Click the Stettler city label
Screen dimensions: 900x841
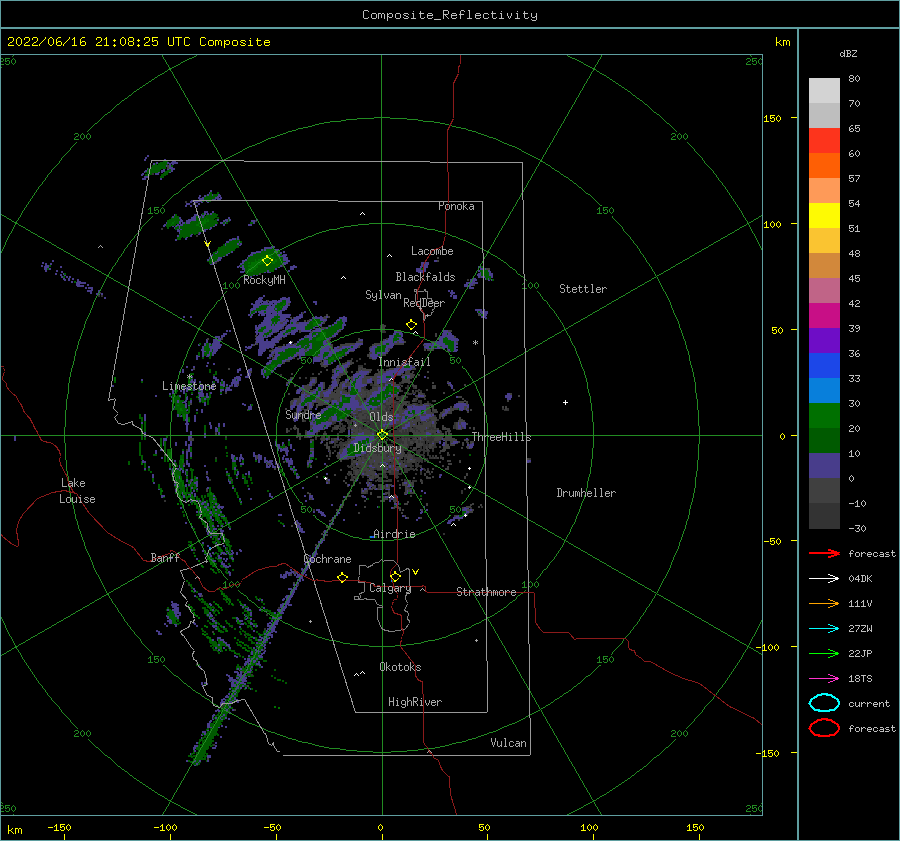[583, 289]
